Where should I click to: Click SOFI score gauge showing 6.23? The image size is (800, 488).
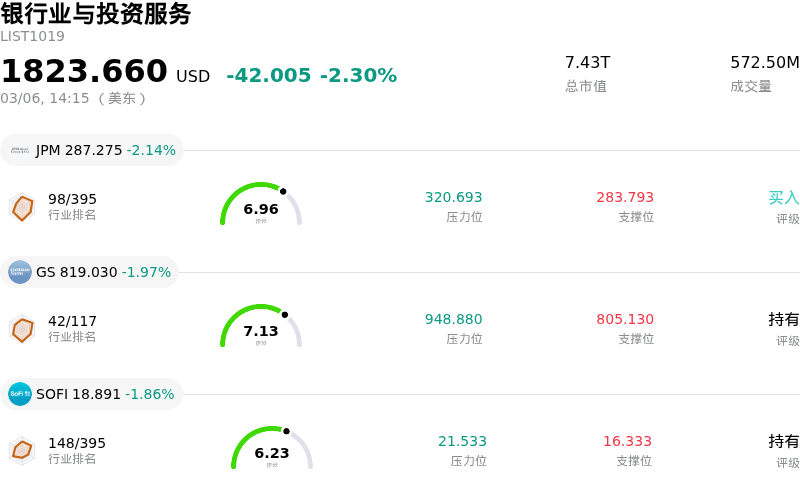click(272, 451)
